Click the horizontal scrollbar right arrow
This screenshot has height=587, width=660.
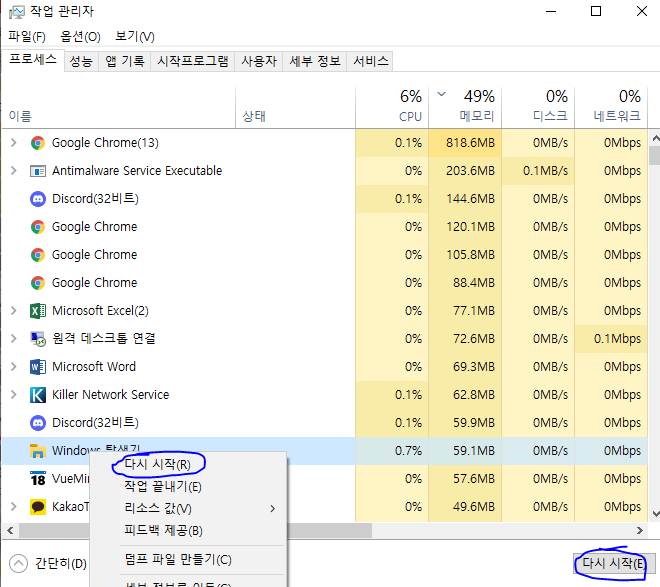coord(640,531)
